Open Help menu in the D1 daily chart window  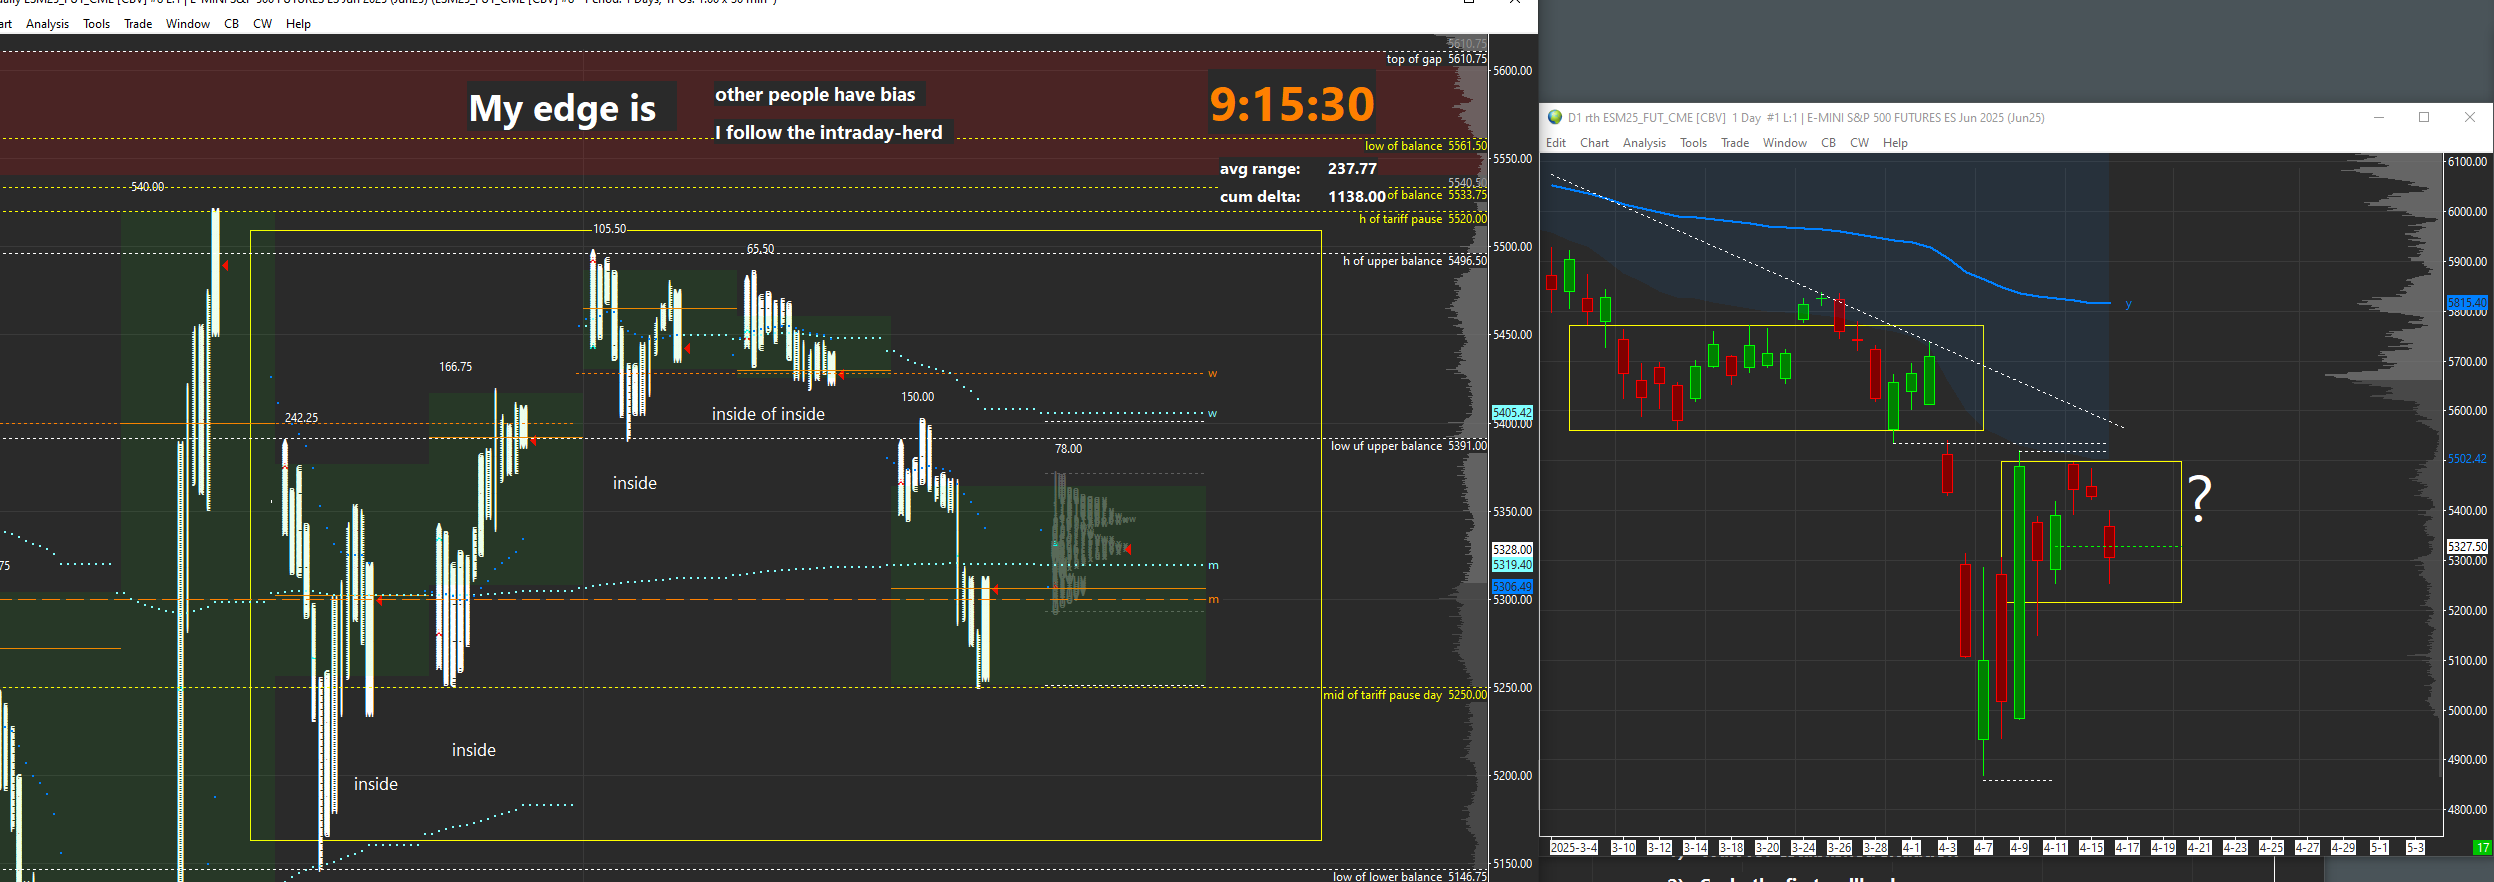click(1895, 143)
